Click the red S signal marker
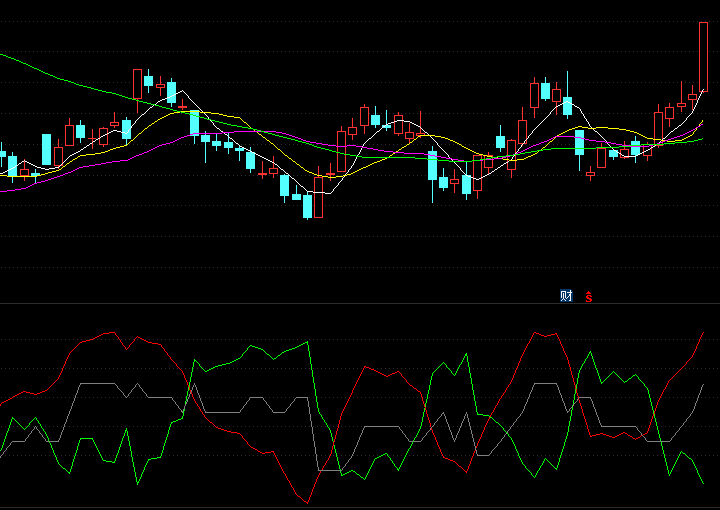 tap(589, 297)
